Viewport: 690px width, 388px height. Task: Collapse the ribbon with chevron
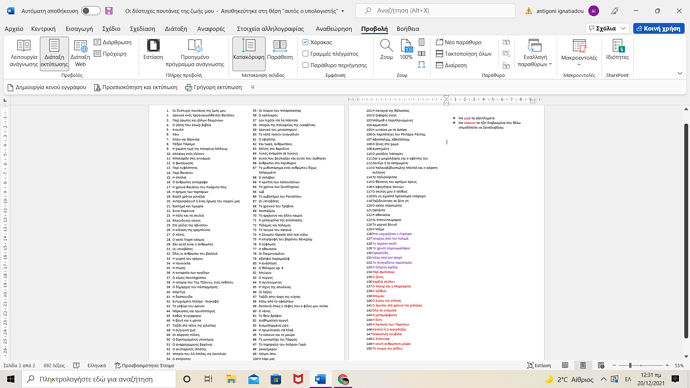click(x=680, y=73)
